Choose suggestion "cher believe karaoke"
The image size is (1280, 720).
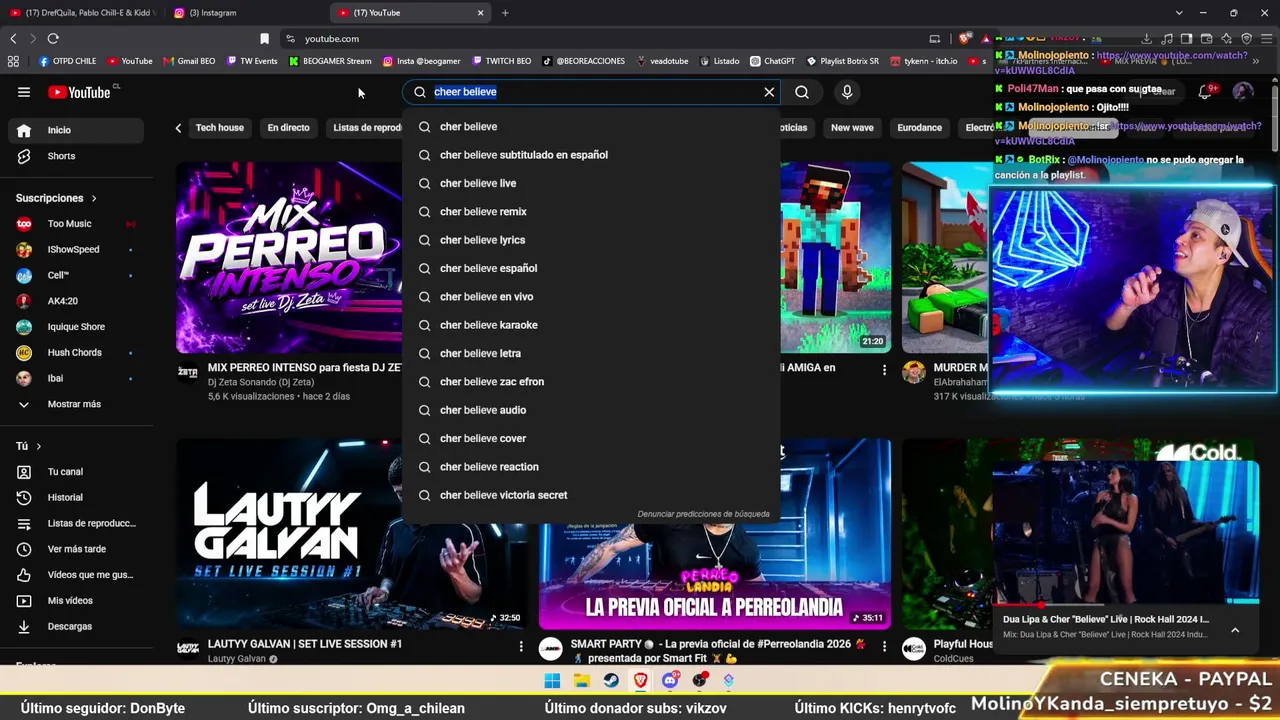[591, 325]
